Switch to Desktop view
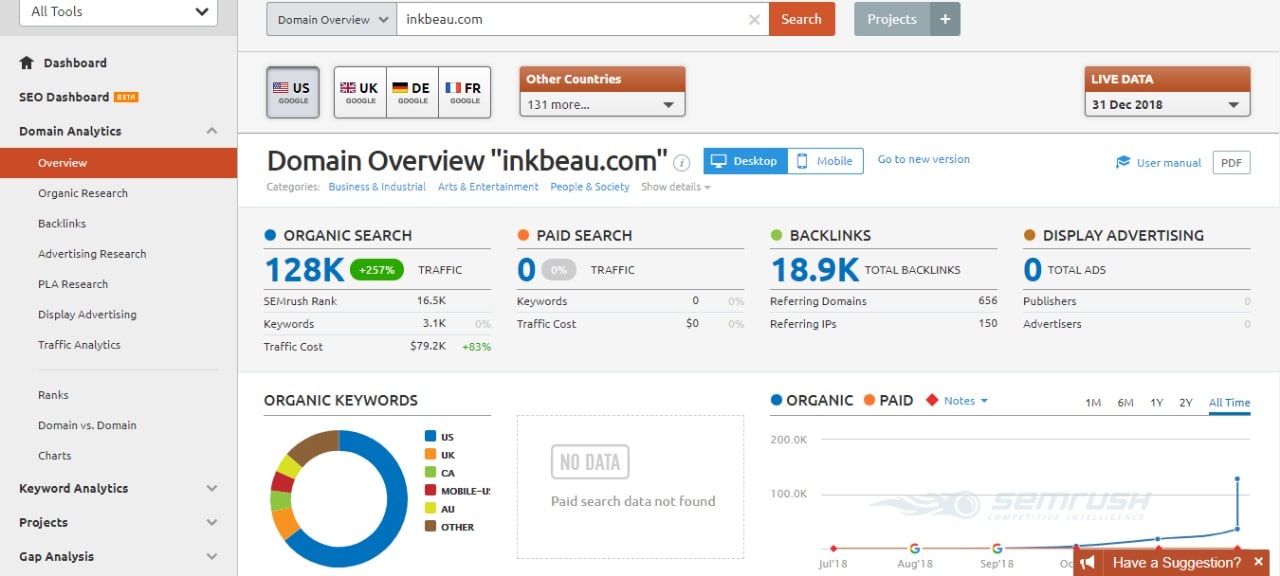 745,161
